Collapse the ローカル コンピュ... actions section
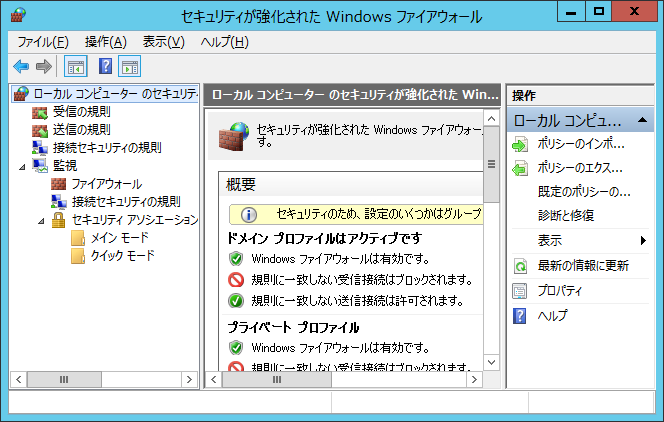Viewport: 664px width, 422px height. 642,120
